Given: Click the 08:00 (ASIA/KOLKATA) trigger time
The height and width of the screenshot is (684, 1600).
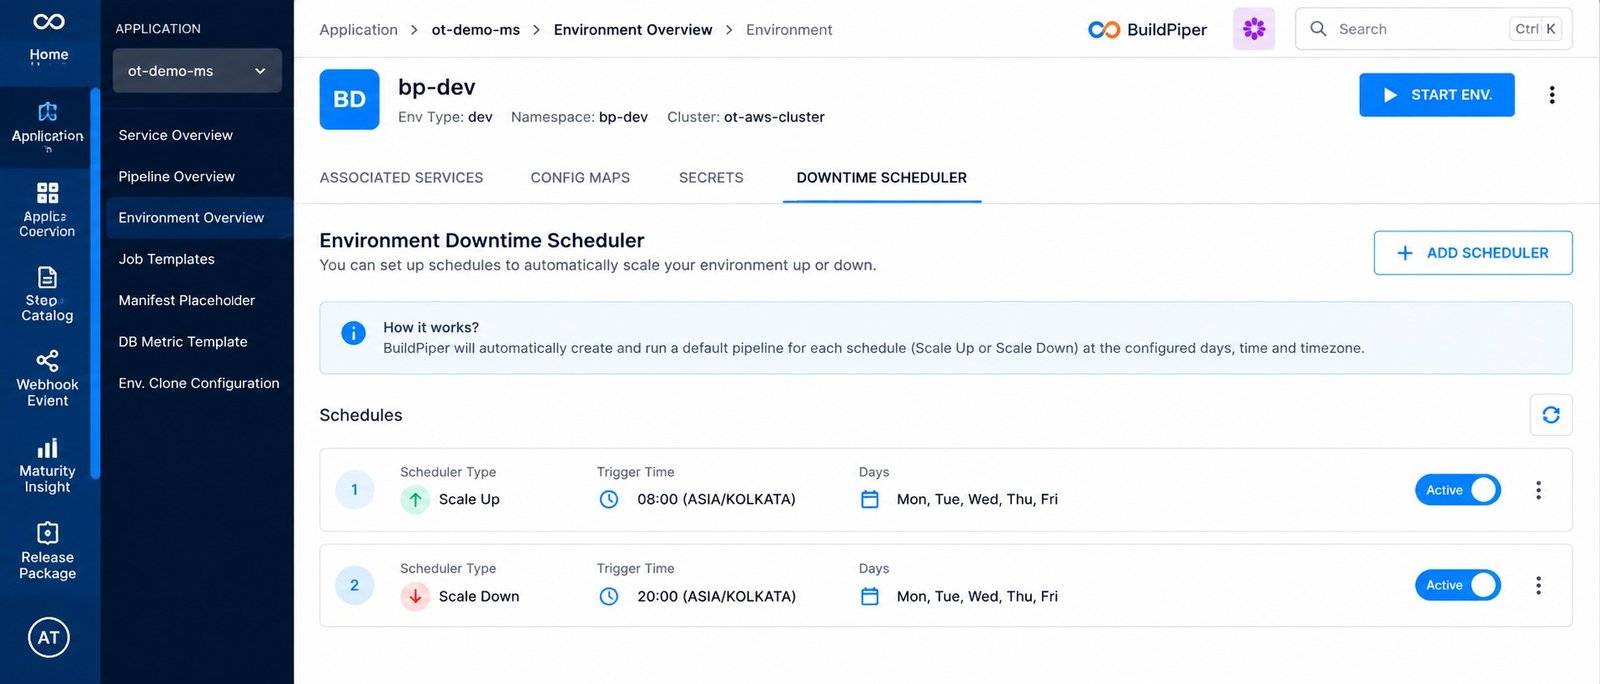Looking at the screenshot, I should point(716,499).
